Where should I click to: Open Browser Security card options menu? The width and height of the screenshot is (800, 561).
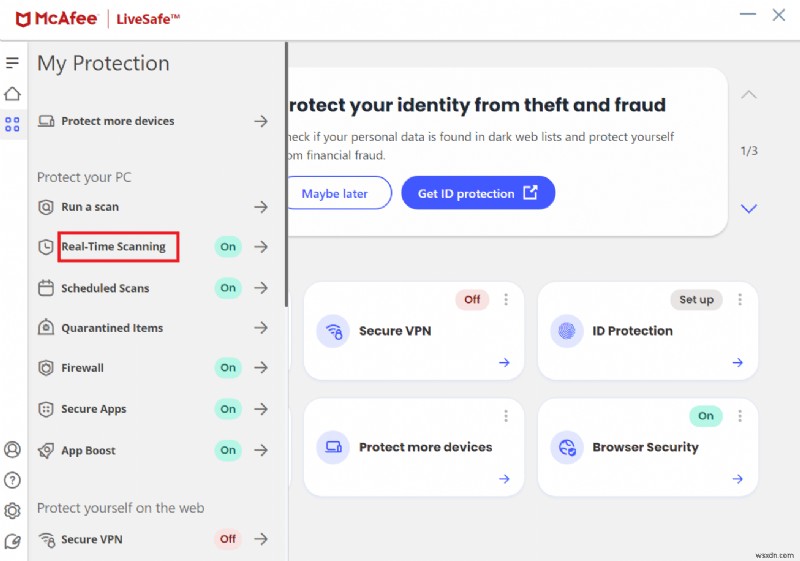click(x=741, y=415)
